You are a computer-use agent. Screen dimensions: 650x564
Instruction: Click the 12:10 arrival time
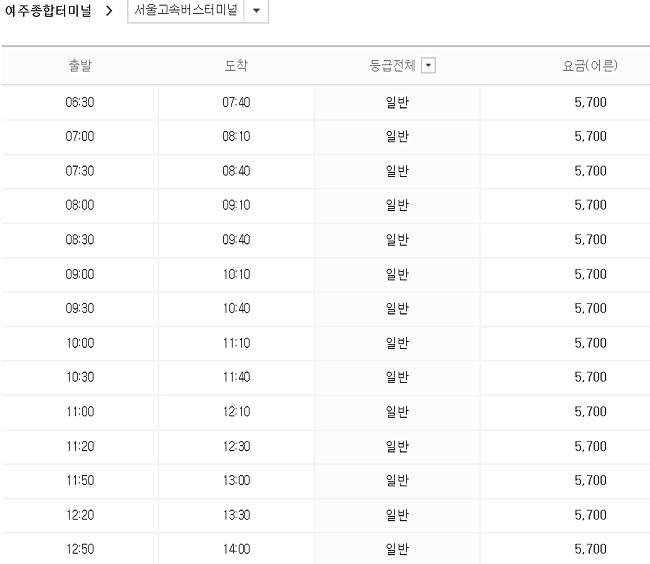point(236,412)
